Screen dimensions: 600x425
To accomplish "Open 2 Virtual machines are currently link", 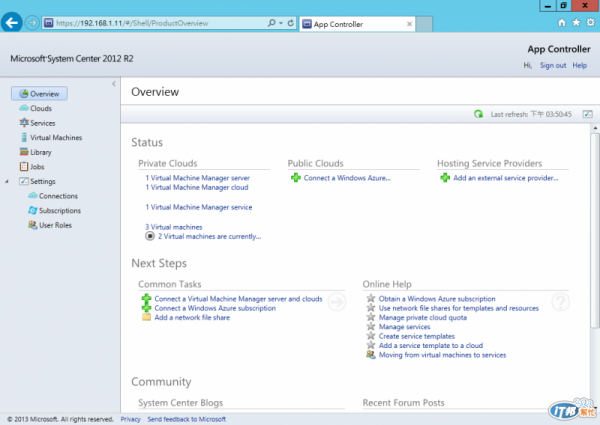I will 209,236.
